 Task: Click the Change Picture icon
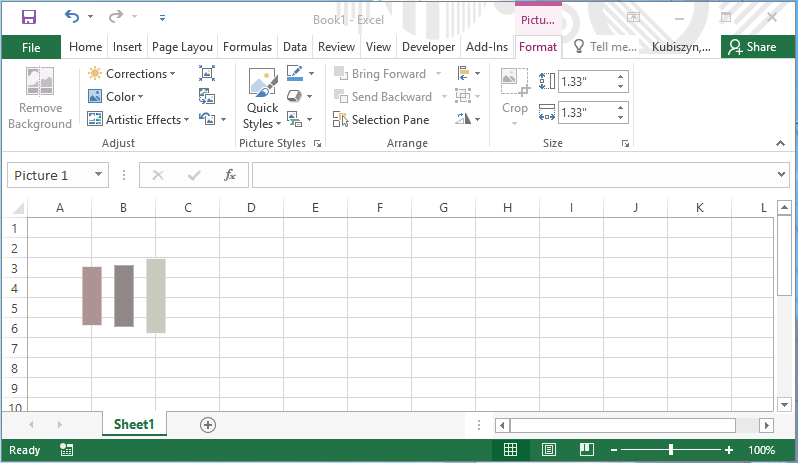click(207, 96)
